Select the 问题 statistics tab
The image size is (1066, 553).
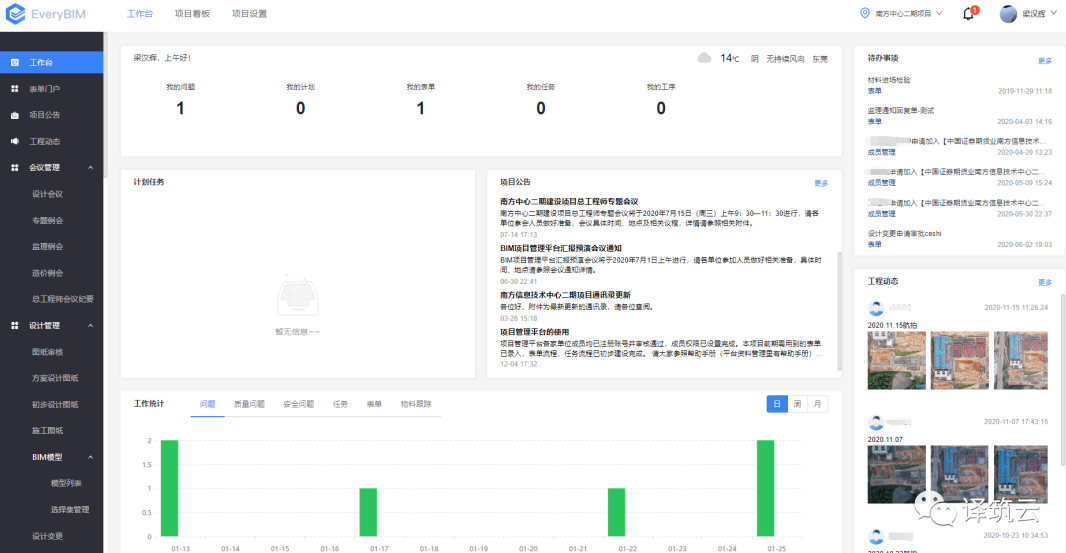(x=207, y=404)
